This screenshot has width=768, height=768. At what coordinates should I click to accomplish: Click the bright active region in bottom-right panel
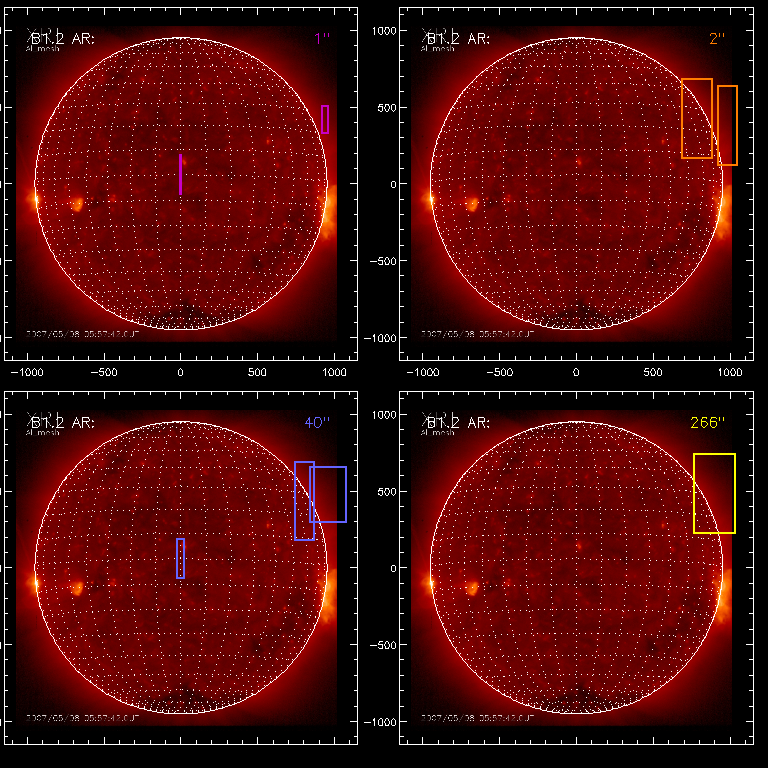pyautogui.click(x=472, y=588)
